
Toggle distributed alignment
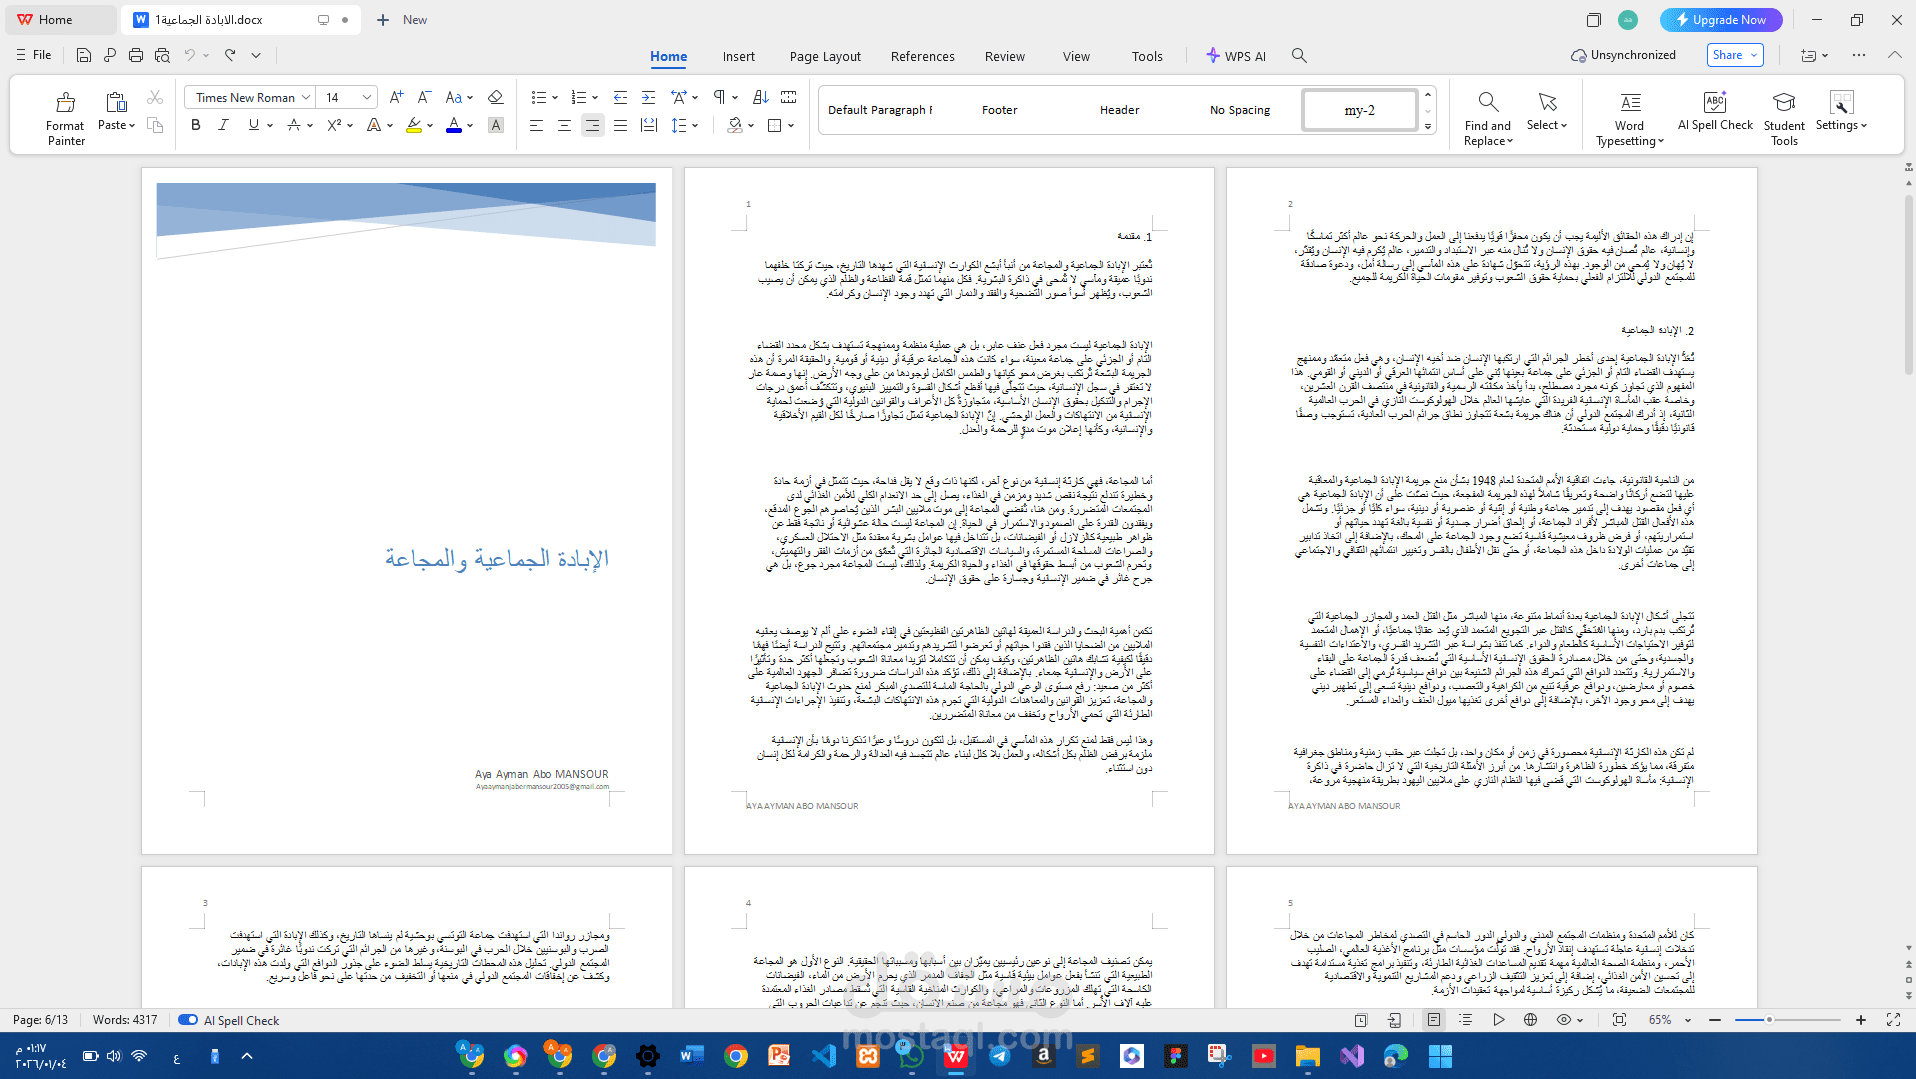[x=648, y=125]
